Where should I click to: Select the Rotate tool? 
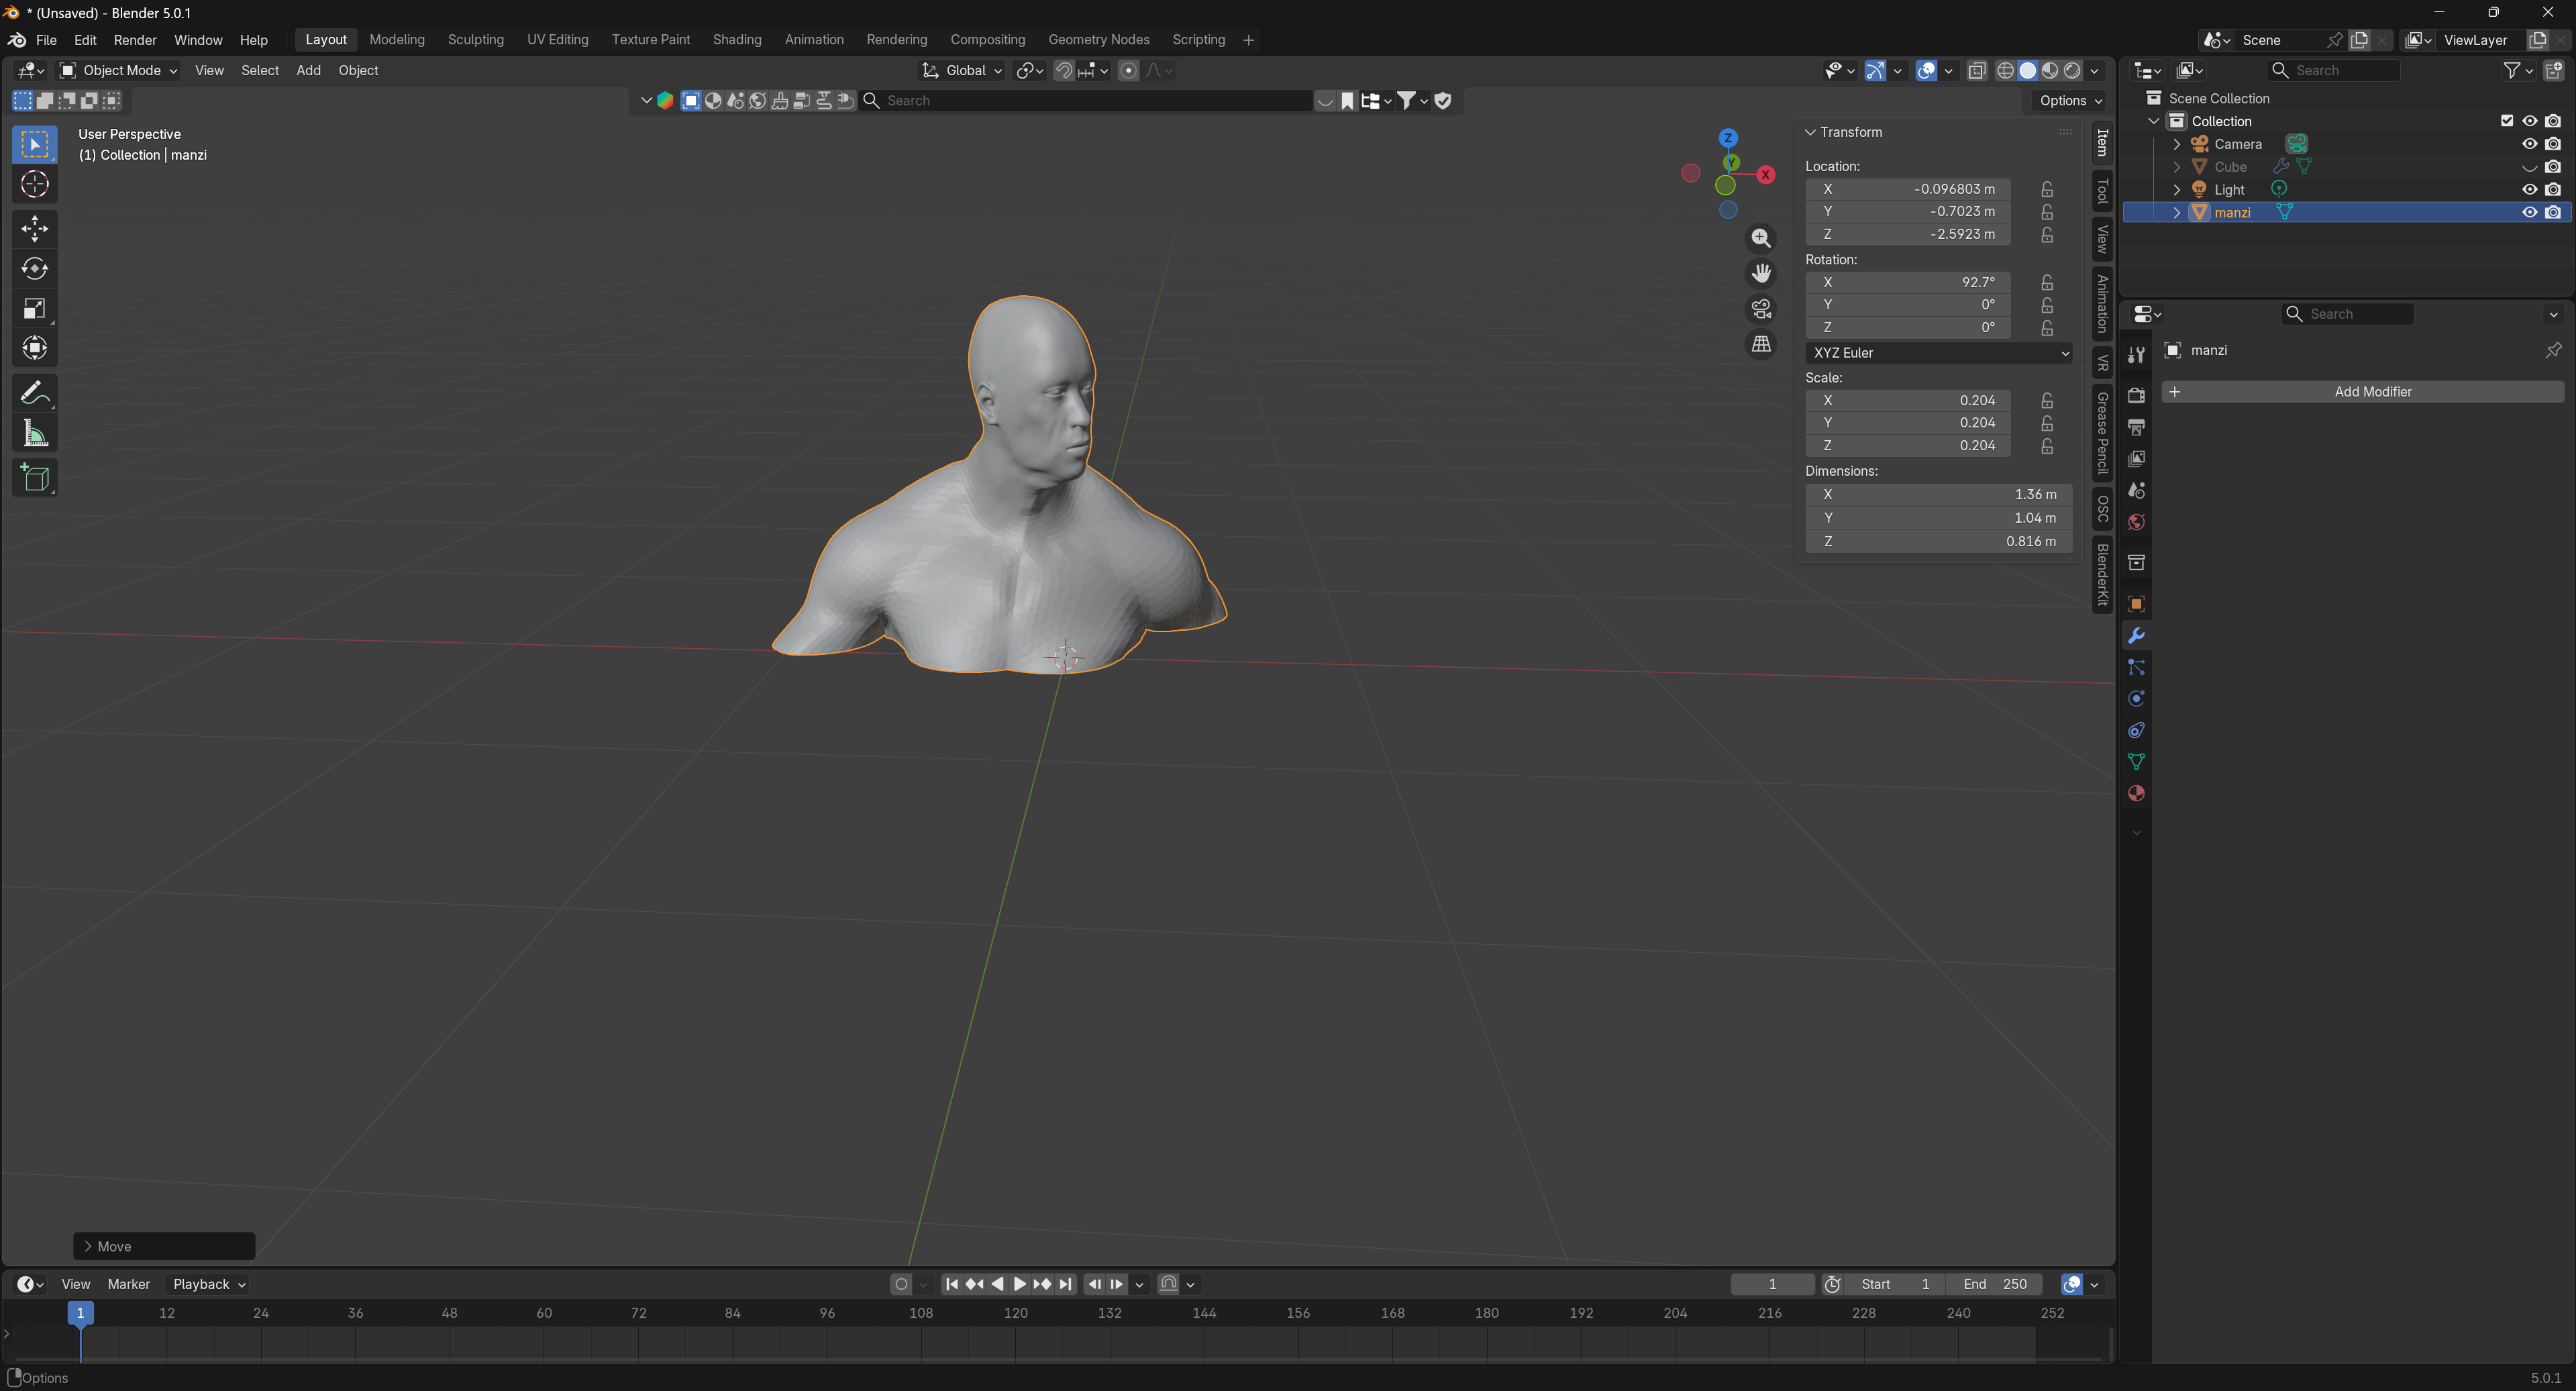34,269
